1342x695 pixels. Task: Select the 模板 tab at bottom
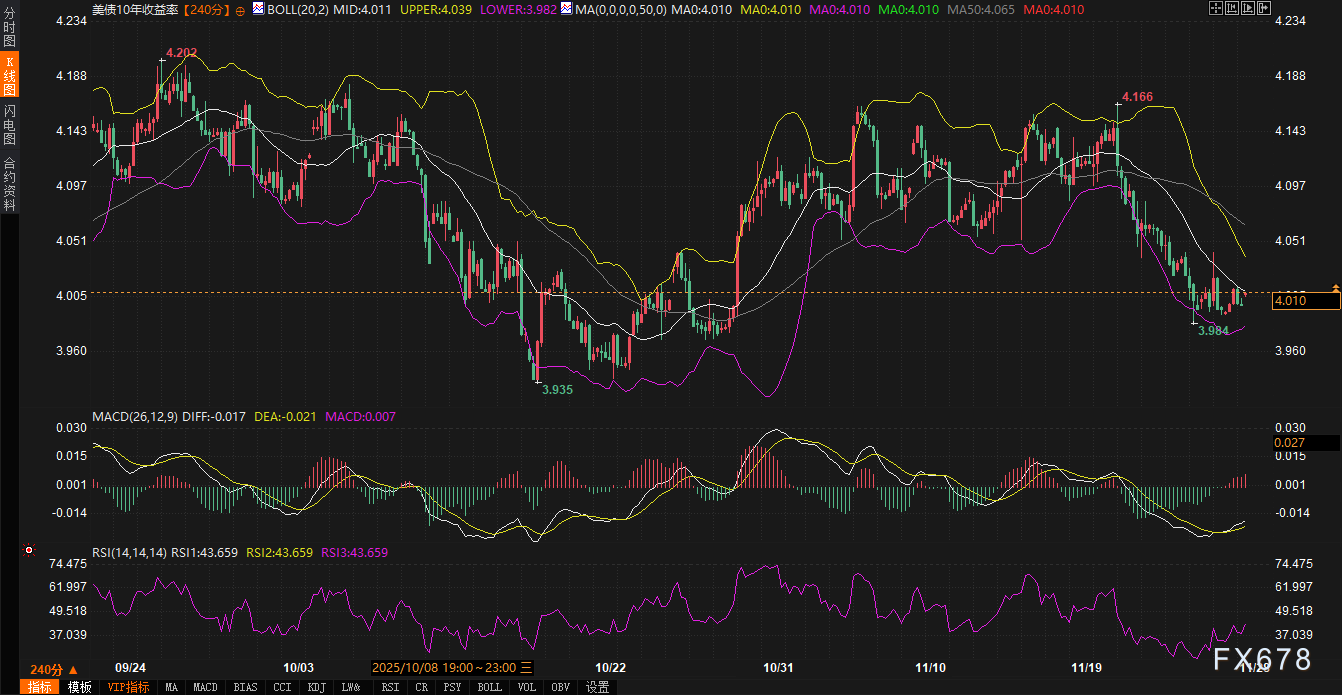80,687
